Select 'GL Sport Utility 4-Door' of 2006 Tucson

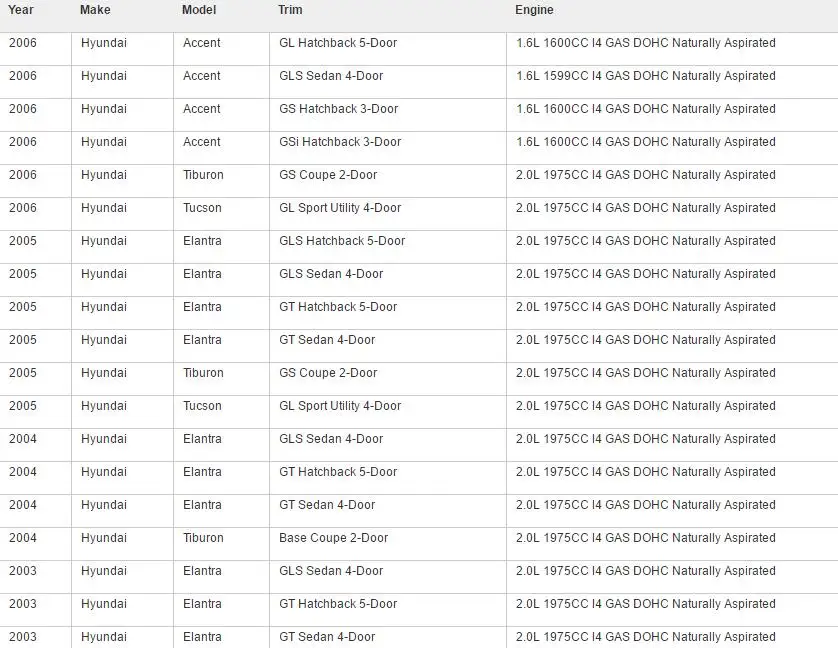click(x=340, y=208)
